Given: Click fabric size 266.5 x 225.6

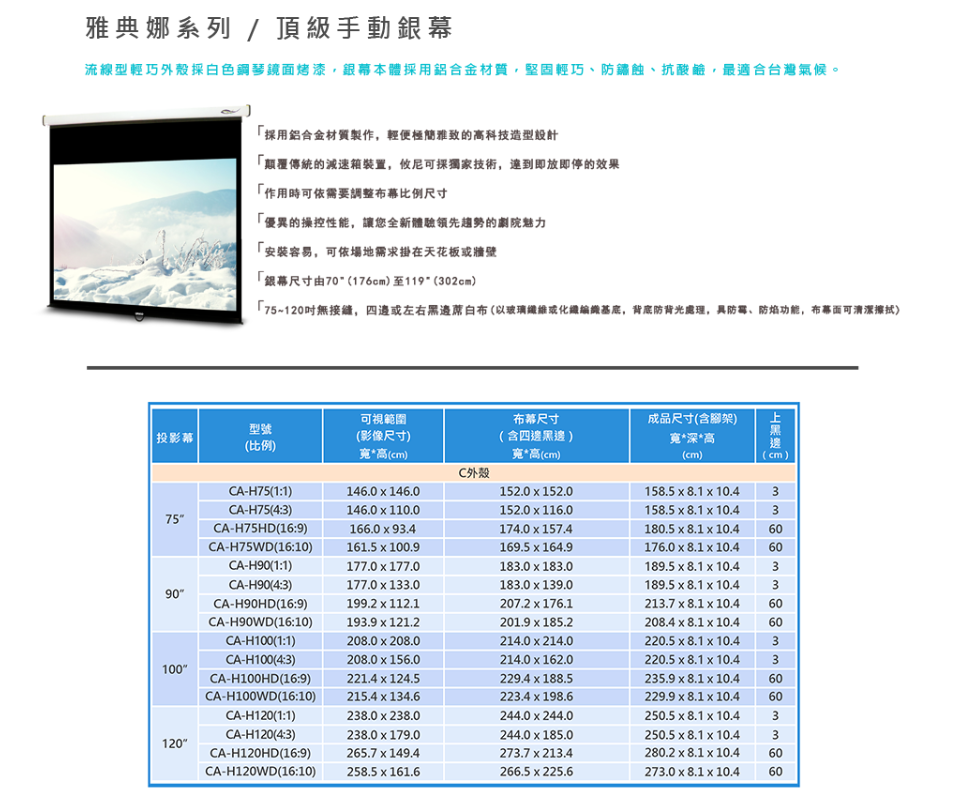Looking at the screenshot, I should coord(536,772).
